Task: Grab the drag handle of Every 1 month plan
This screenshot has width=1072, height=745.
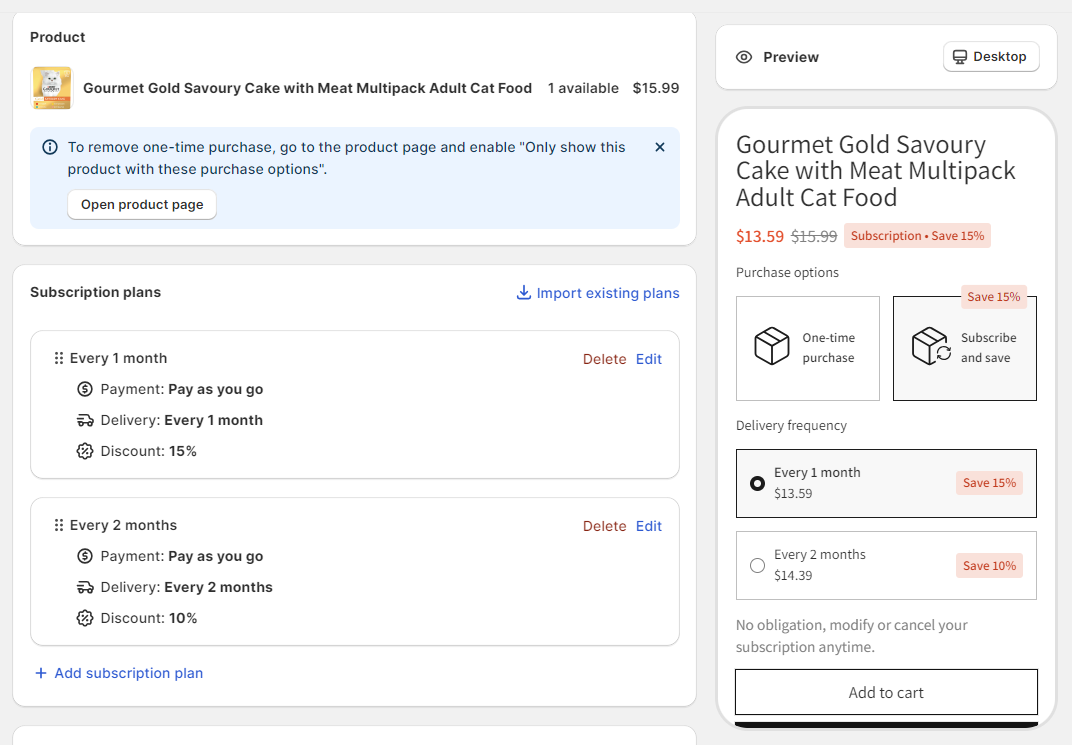Action: click(x=59, y=358)
